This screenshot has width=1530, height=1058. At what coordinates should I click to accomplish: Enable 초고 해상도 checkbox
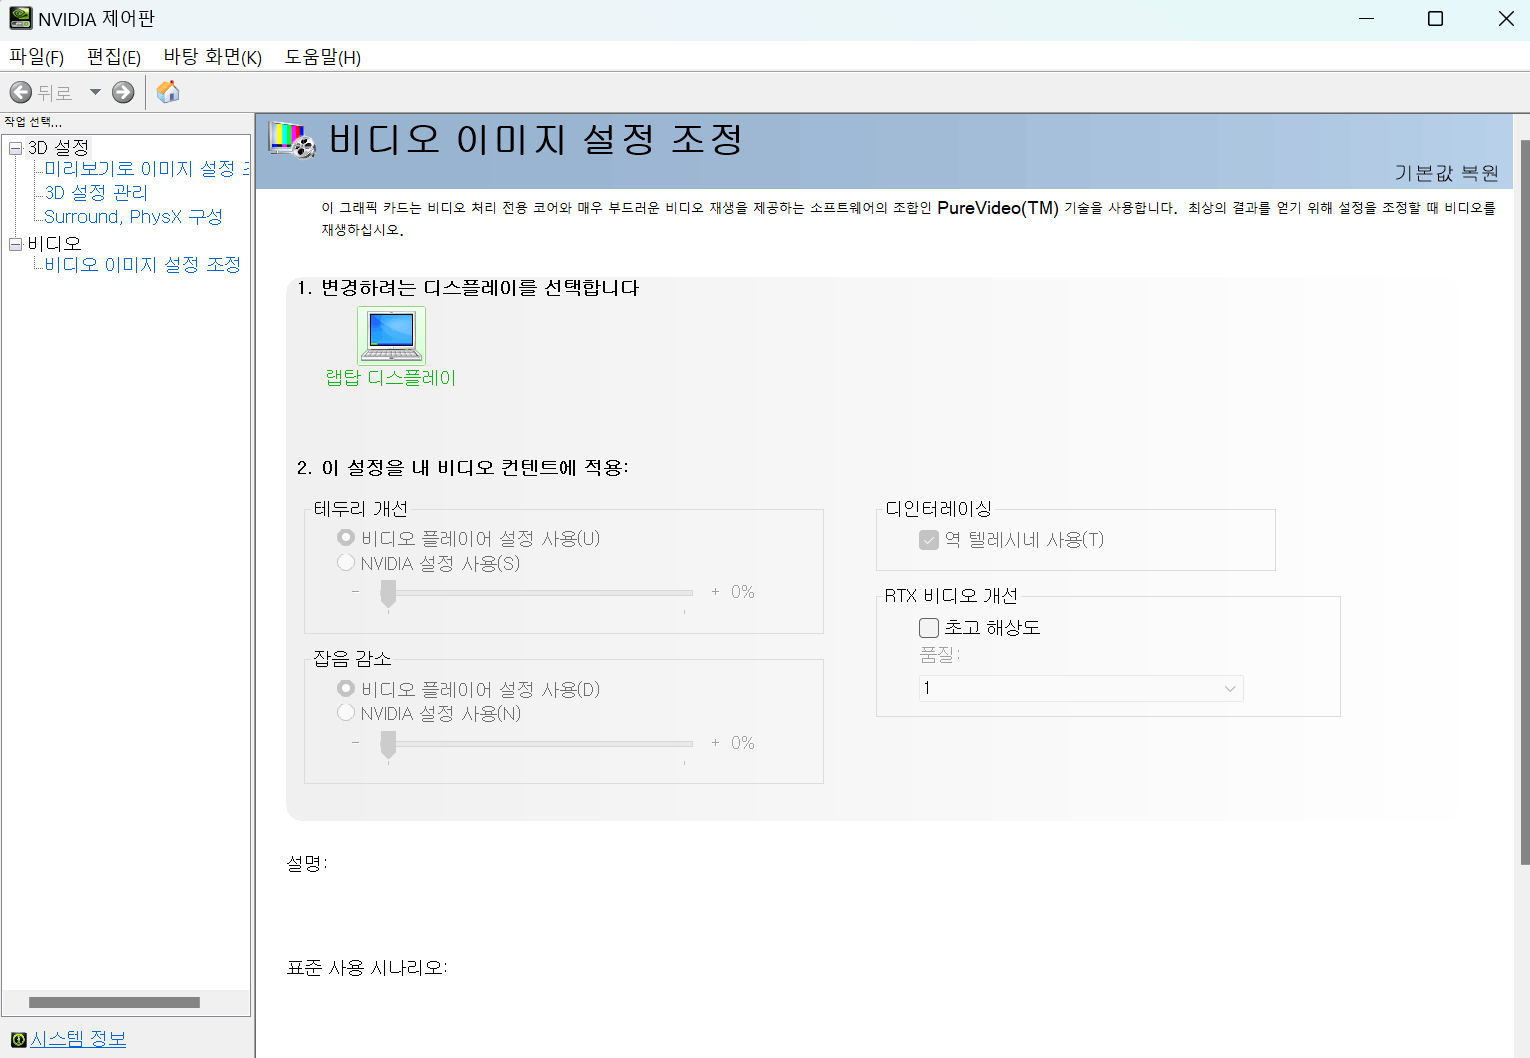click(x=929, y=628)
